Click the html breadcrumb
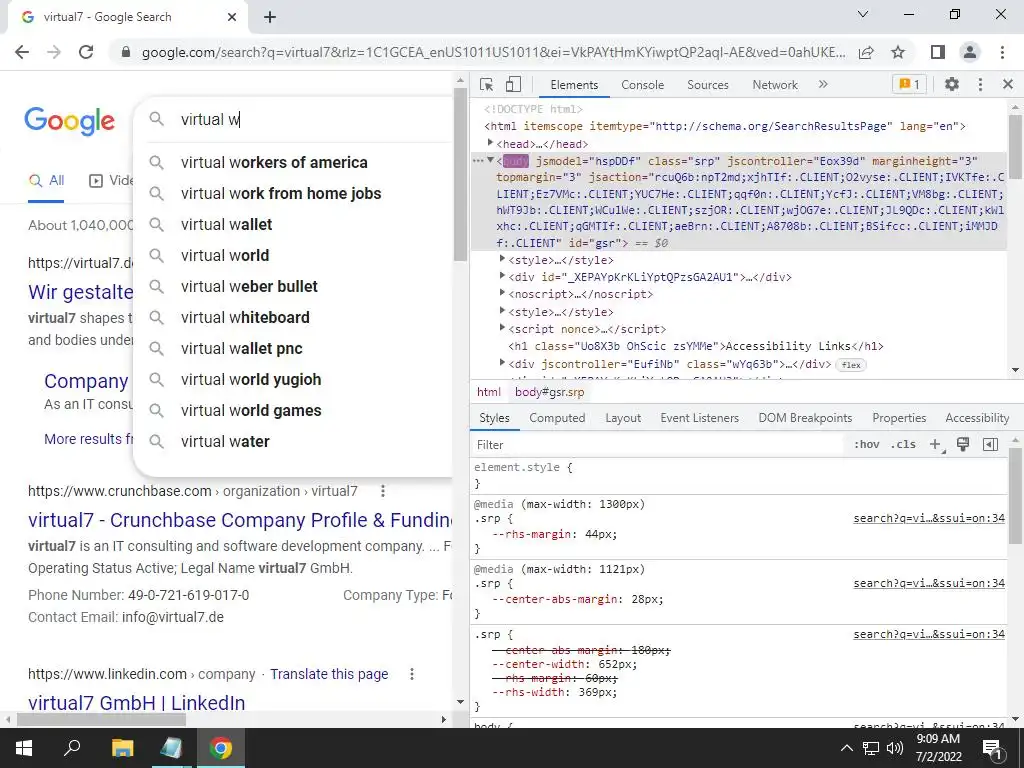1024x768 pixels. coord(488,392)
